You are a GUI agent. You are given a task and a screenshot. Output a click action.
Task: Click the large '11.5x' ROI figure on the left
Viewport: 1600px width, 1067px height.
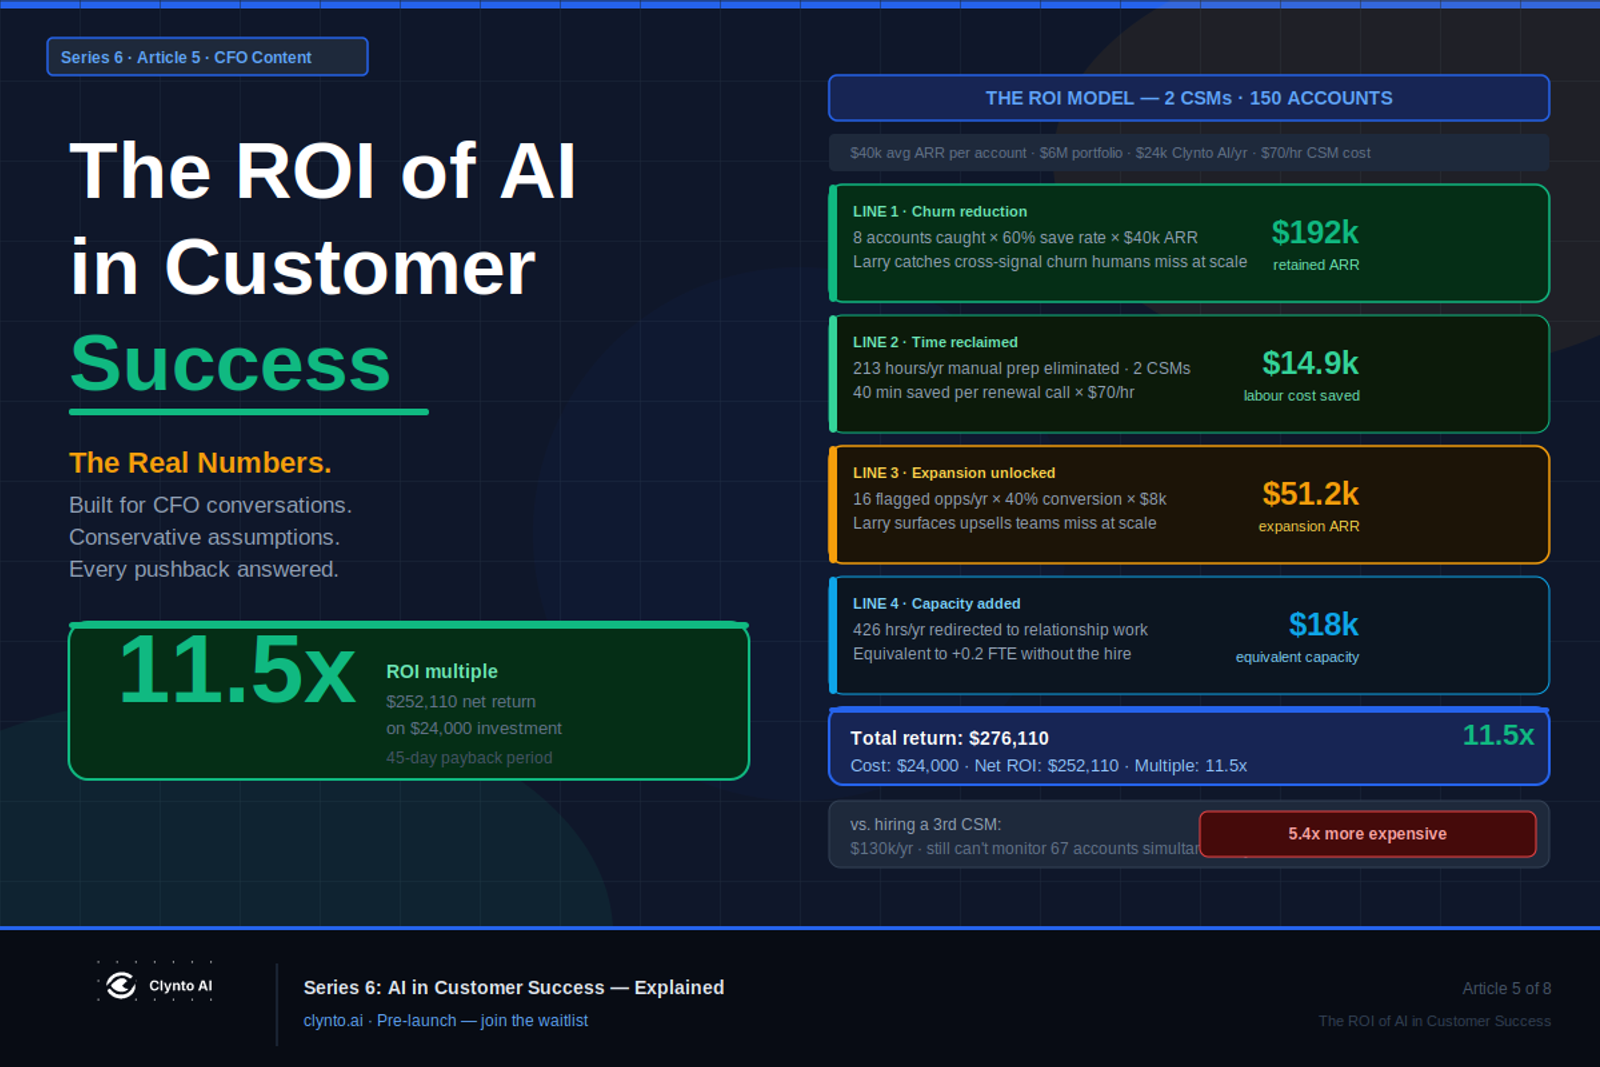click(237, 670)
